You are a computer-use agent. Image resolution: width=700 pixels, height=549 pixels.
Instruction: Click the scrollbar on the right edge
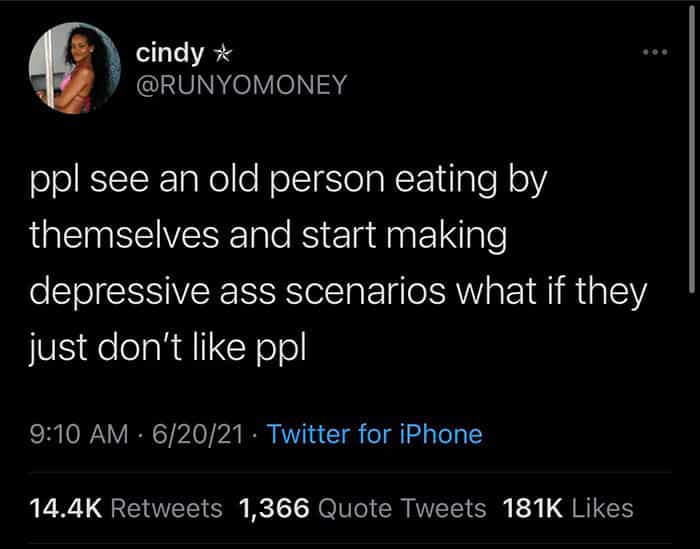(690, 100)
